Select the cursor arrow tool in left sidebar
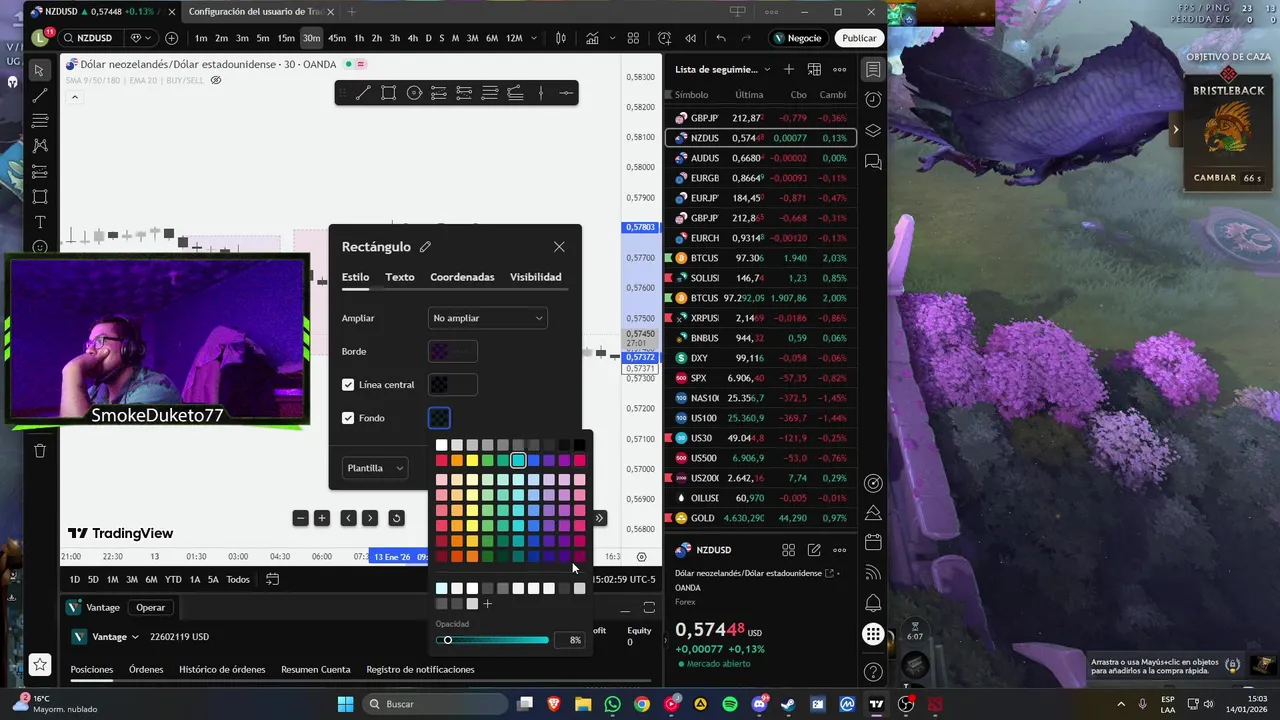Image resolution: width=1280 pixels, height=720 pixels. [40, 70]
